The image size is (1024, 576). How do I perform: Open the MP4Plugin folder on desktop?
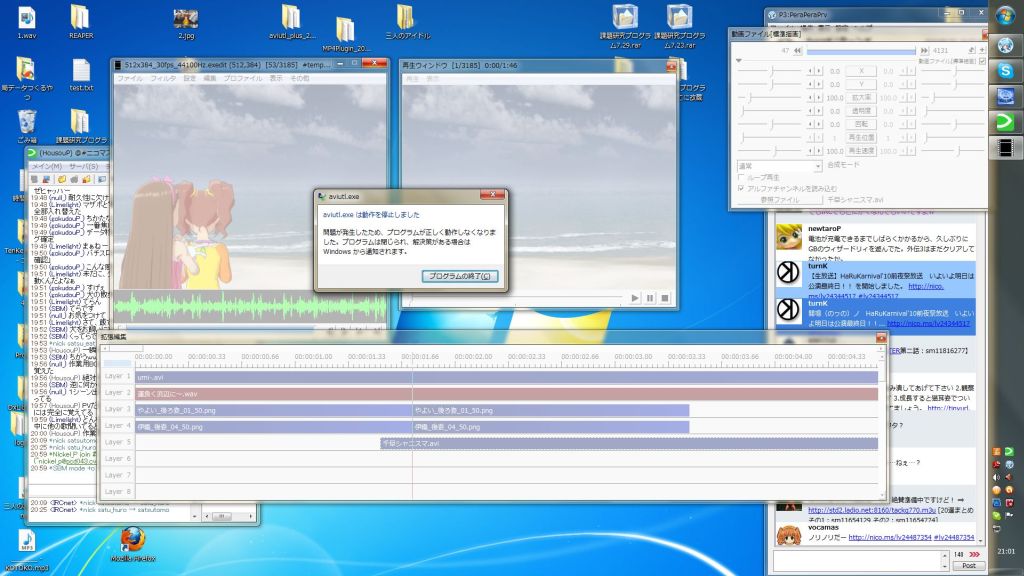345,34
